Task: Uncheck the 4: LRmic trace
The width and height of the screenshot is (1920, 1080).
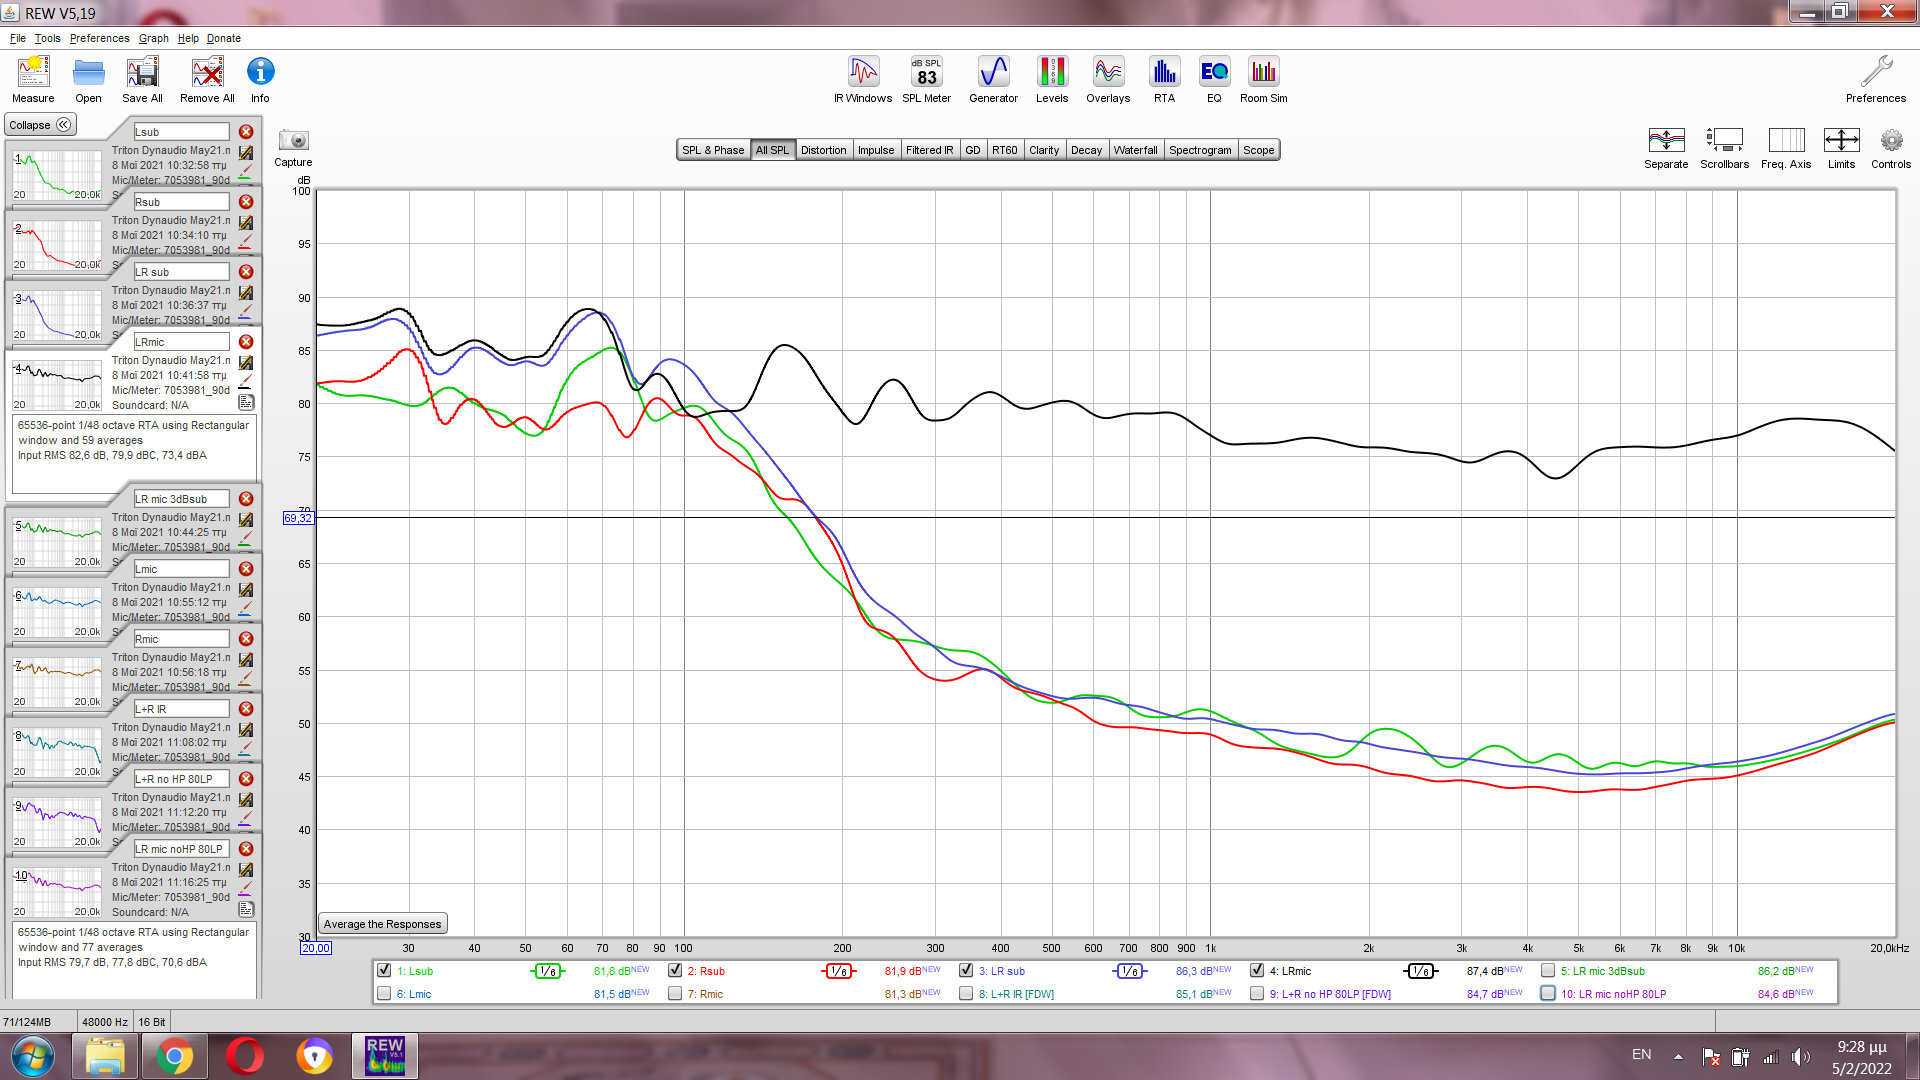Action: pyautogui.click(x=1257, y=970)
